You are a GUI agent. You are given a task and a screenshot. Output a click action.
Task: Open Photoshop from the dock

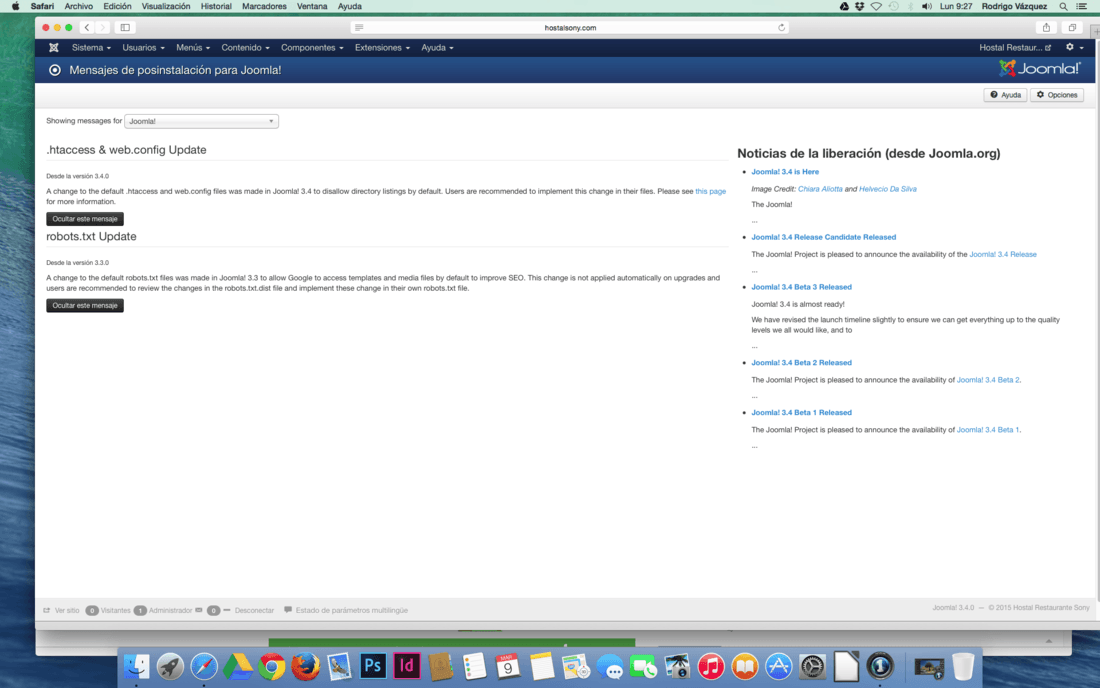click(373, 666)
